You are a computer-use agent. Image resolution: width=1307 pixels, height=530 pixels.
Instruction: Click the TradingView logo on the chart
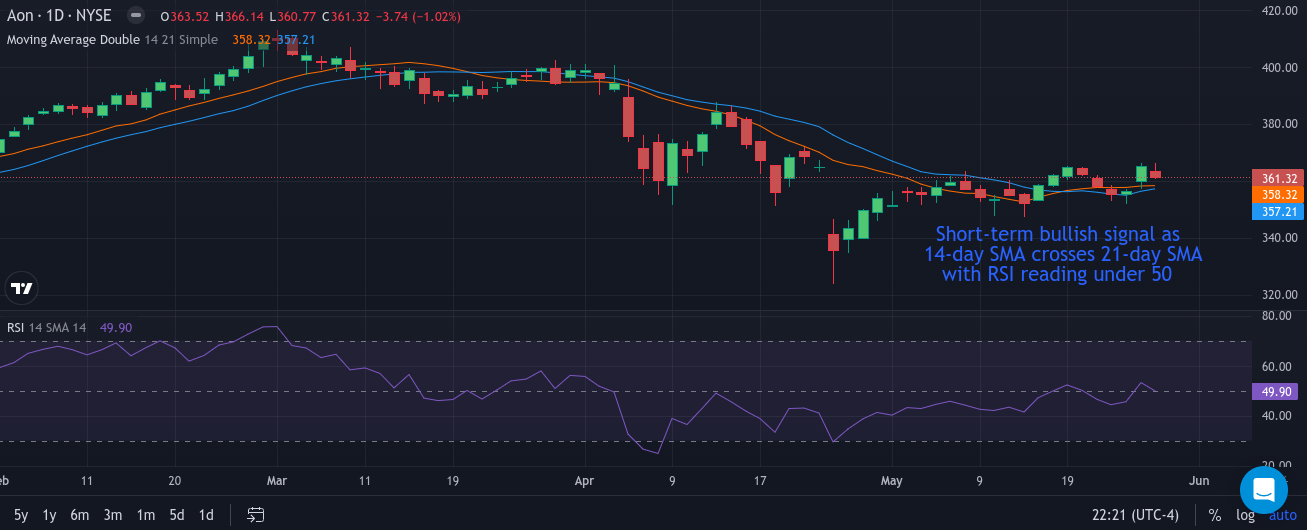point(21,288)
